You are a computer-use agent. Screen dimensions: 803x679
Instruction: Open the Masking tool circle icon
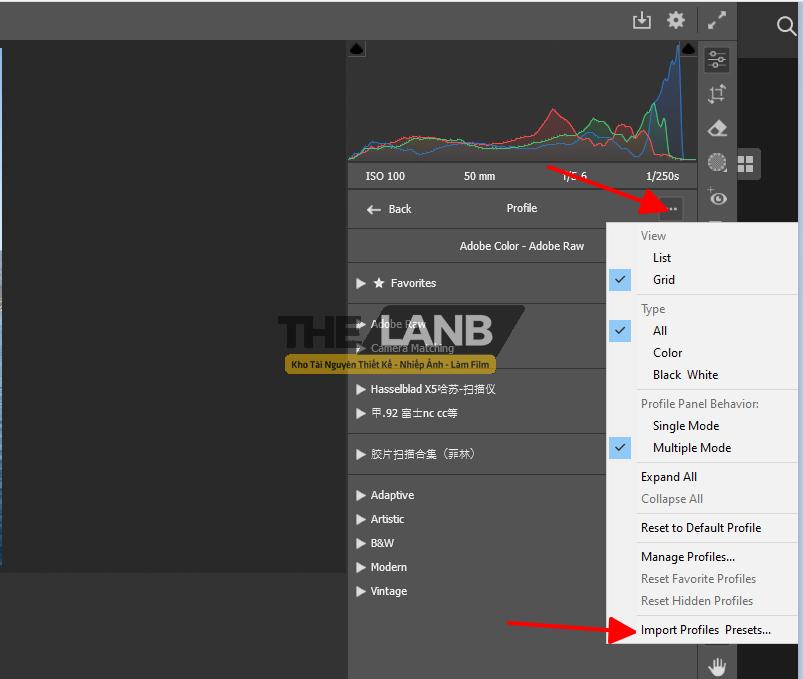pos(717,162)
